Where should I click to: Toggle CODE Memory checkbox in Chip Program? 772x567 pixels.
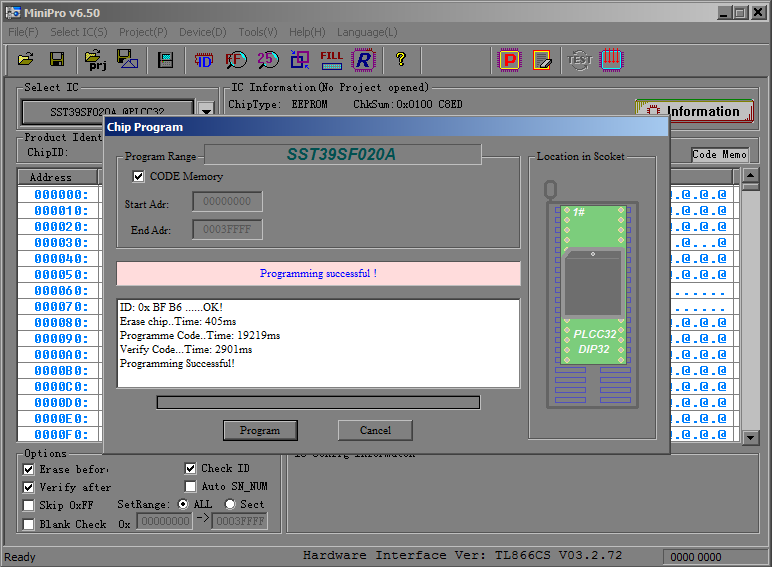[x=138, y=176]
